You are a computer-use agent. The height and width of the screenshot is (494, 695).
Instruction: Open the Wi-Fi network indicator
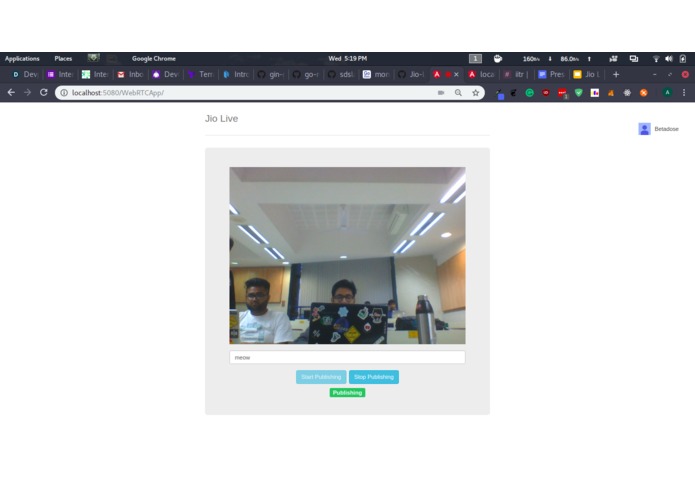click(656, 58)
